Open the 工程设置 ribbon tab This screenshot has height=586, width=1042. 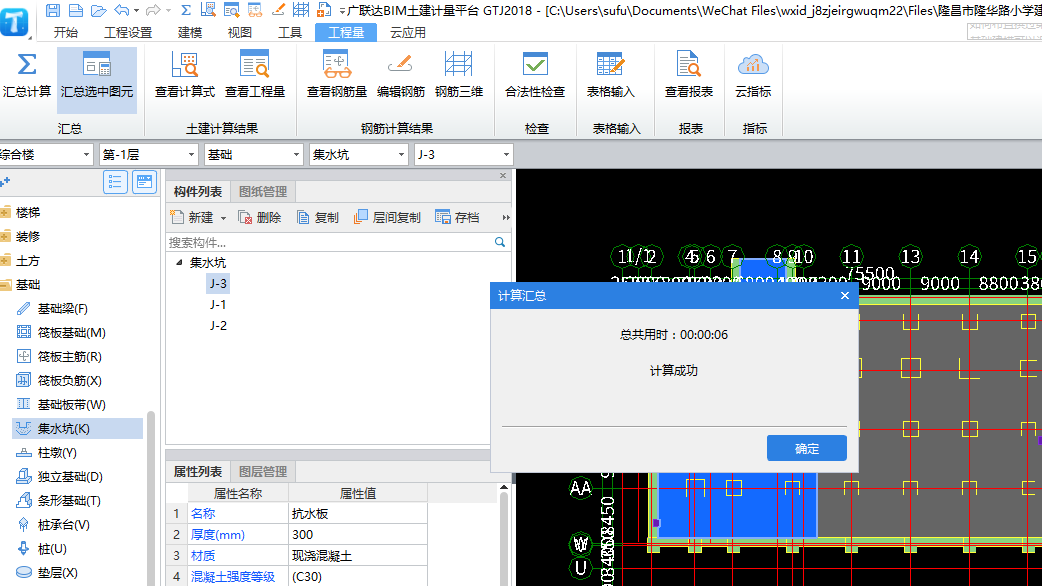(x=128, y=33)
